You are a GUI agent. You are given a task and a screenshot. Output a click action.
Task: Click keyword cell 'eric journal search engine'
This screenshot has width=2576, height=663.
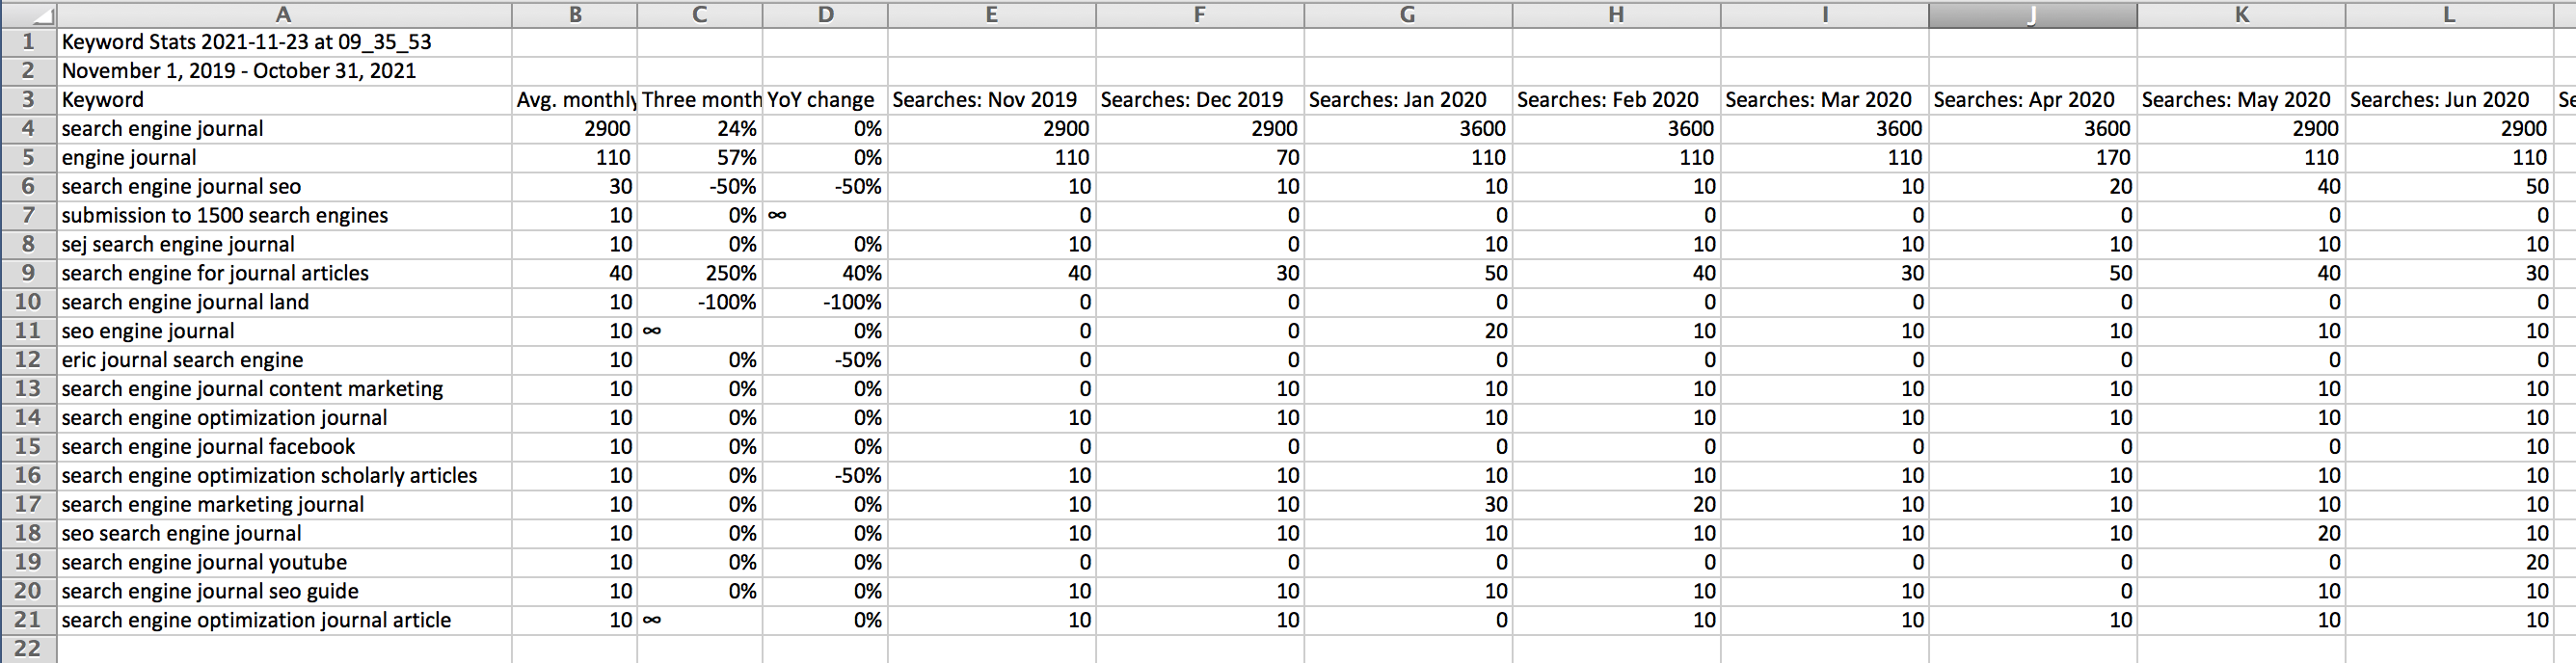284,360
